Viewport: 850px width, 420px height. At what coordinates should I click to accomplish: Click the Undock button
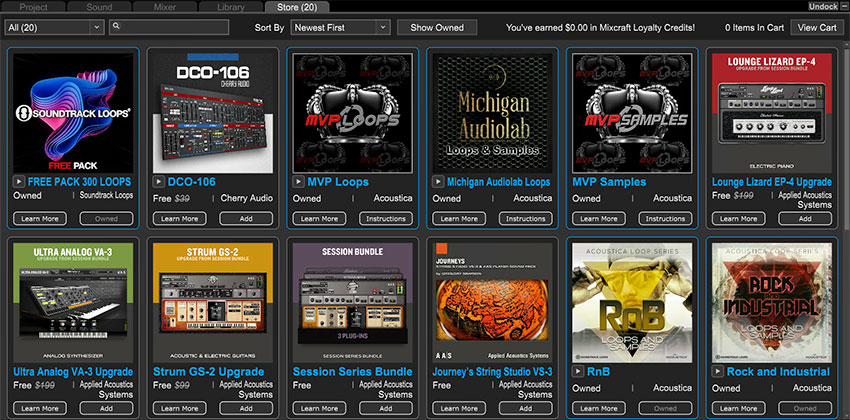tap(822, 7)
